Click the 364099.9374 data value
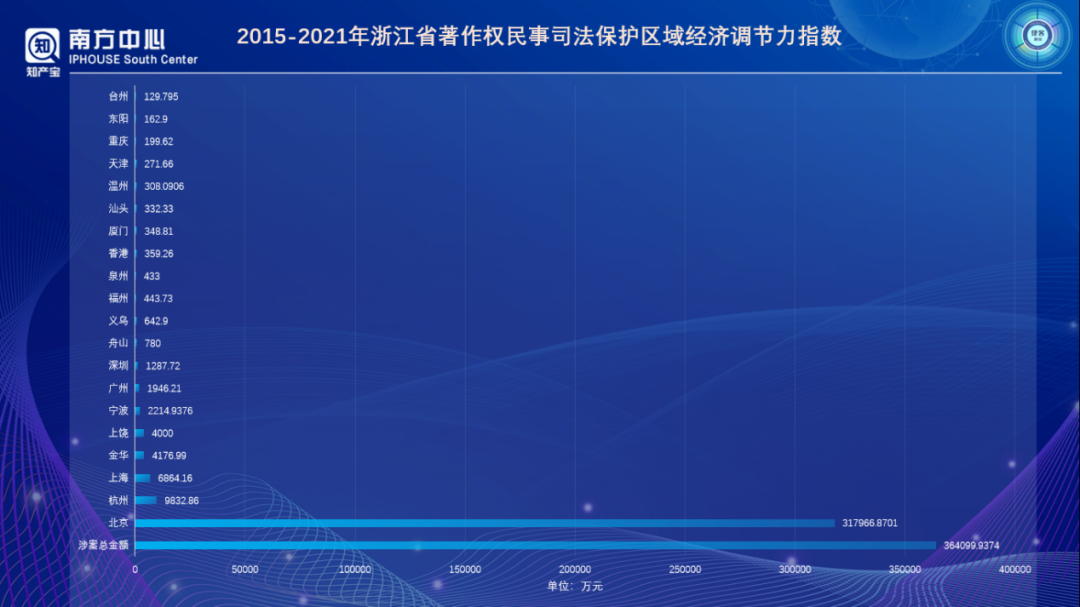 pos(971,546)
